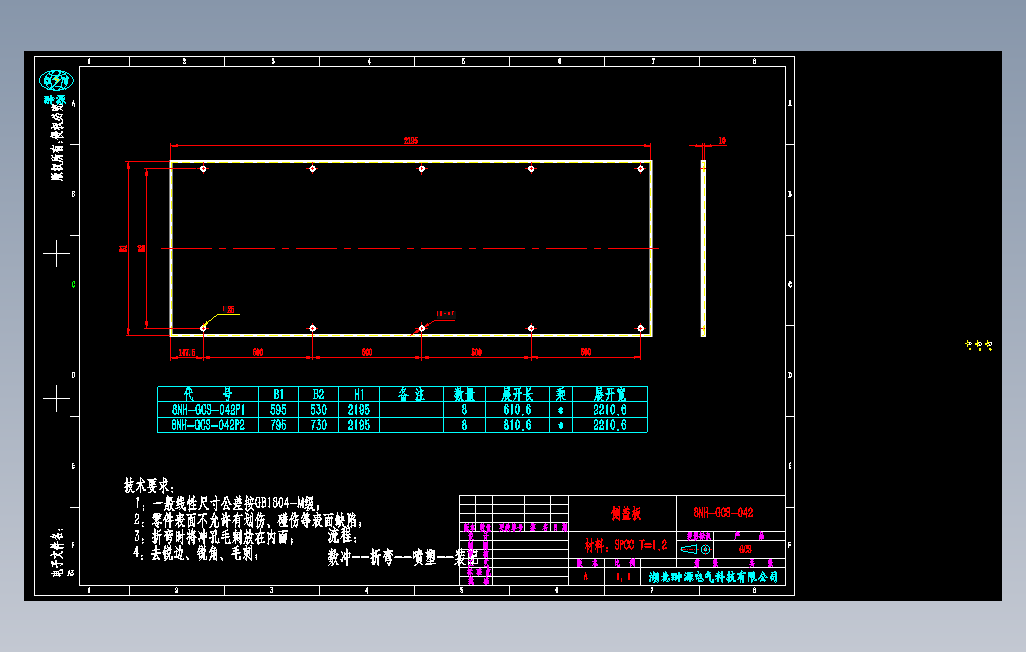Click the 730 value in the table
This screenshot has width=1026, height=652.
pyautogui.click(x=319, y=425)
